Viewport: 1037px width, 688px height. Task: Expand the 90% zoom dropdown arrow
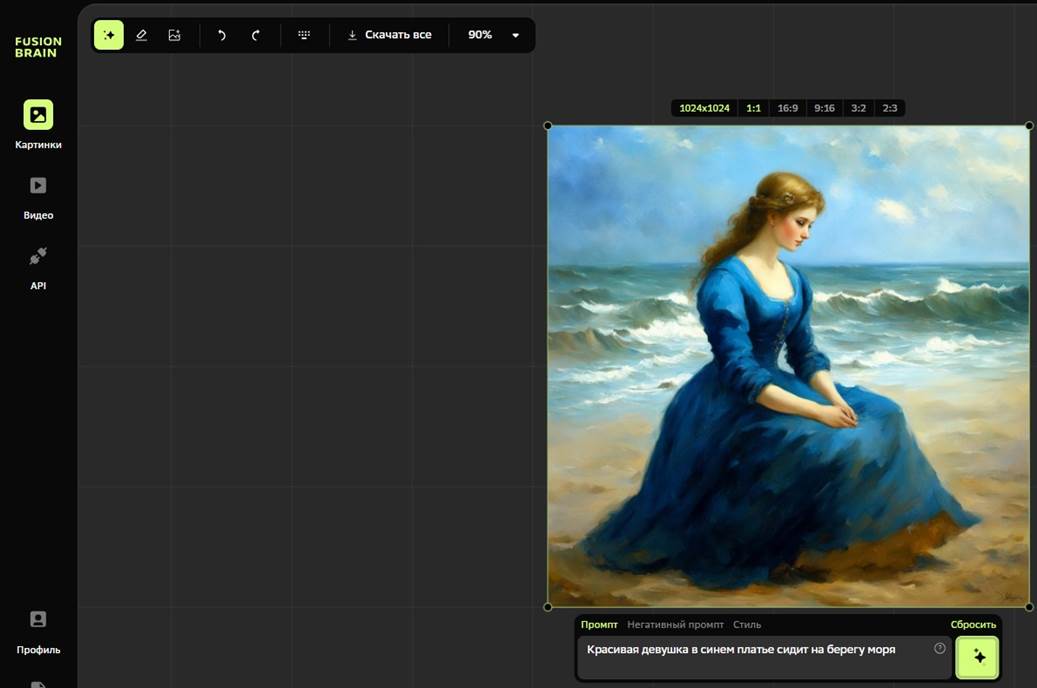click(516, 35)
